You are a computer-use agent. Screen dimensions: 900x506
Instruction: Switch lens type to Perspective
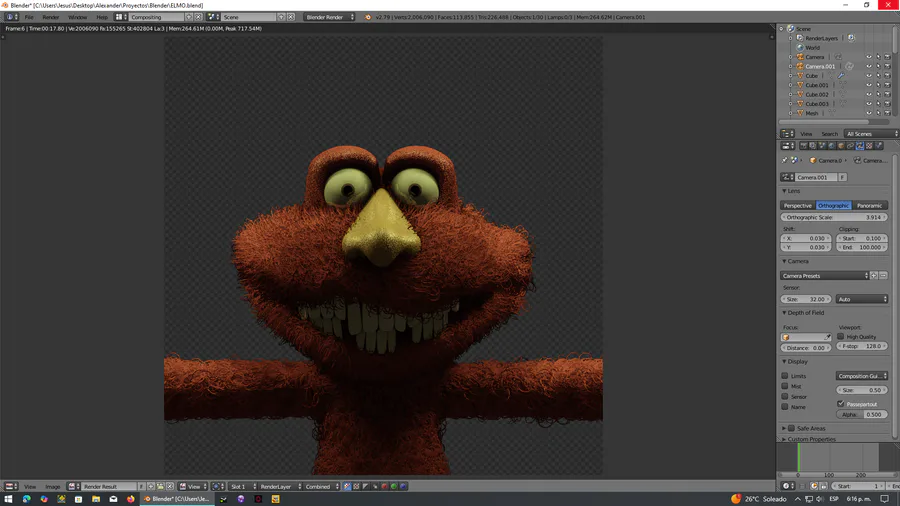(x=798, y=205)
